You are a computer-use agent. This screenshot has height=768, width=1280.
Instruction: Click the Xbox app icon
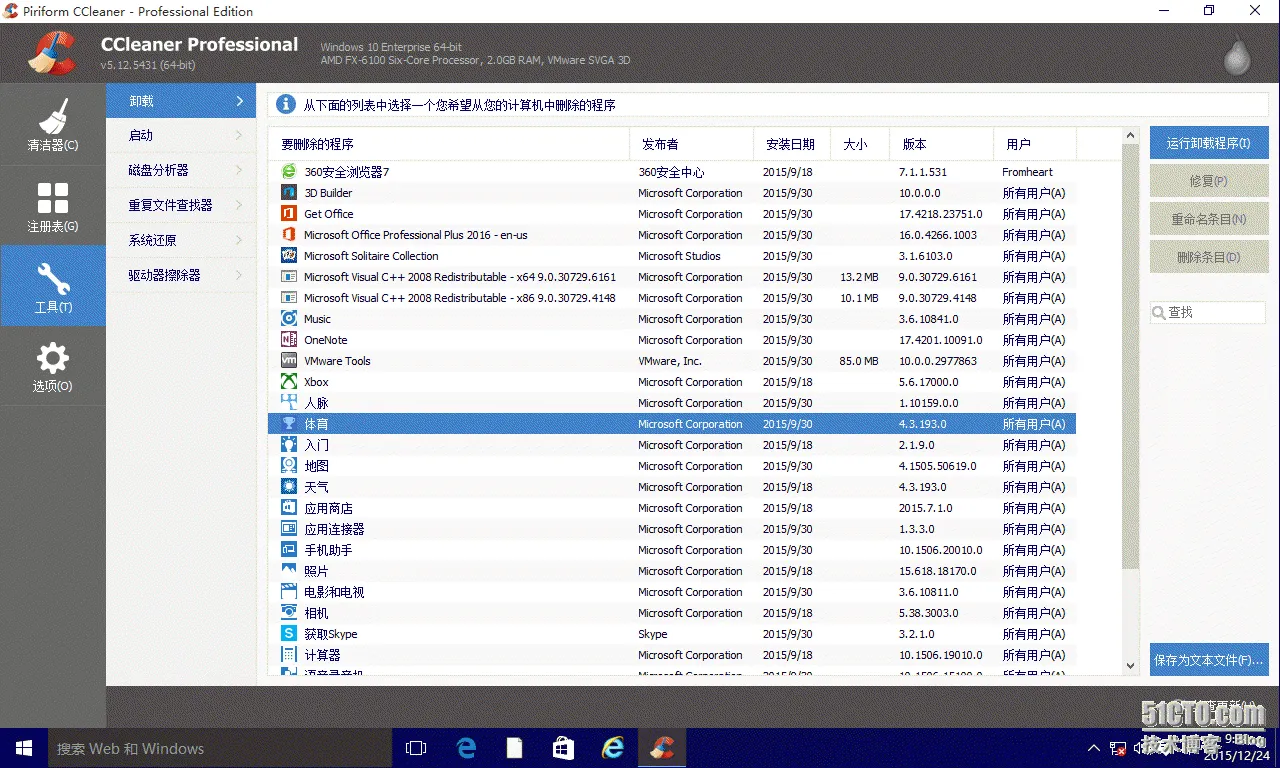pos(289,382)
